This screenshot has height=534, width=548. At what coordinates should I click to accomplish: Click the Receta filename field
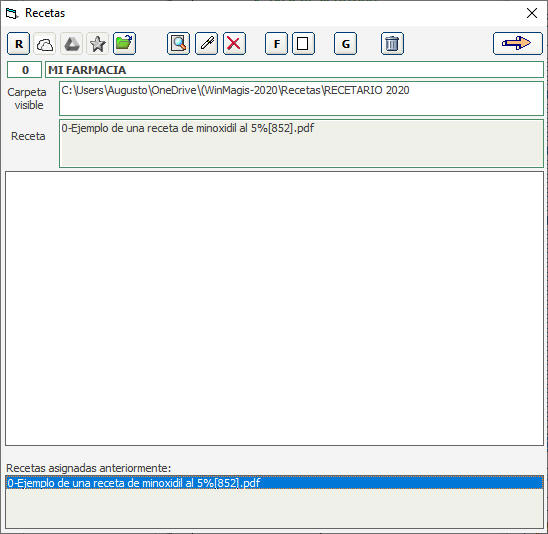pyautogui.click(x=301, y=143)
